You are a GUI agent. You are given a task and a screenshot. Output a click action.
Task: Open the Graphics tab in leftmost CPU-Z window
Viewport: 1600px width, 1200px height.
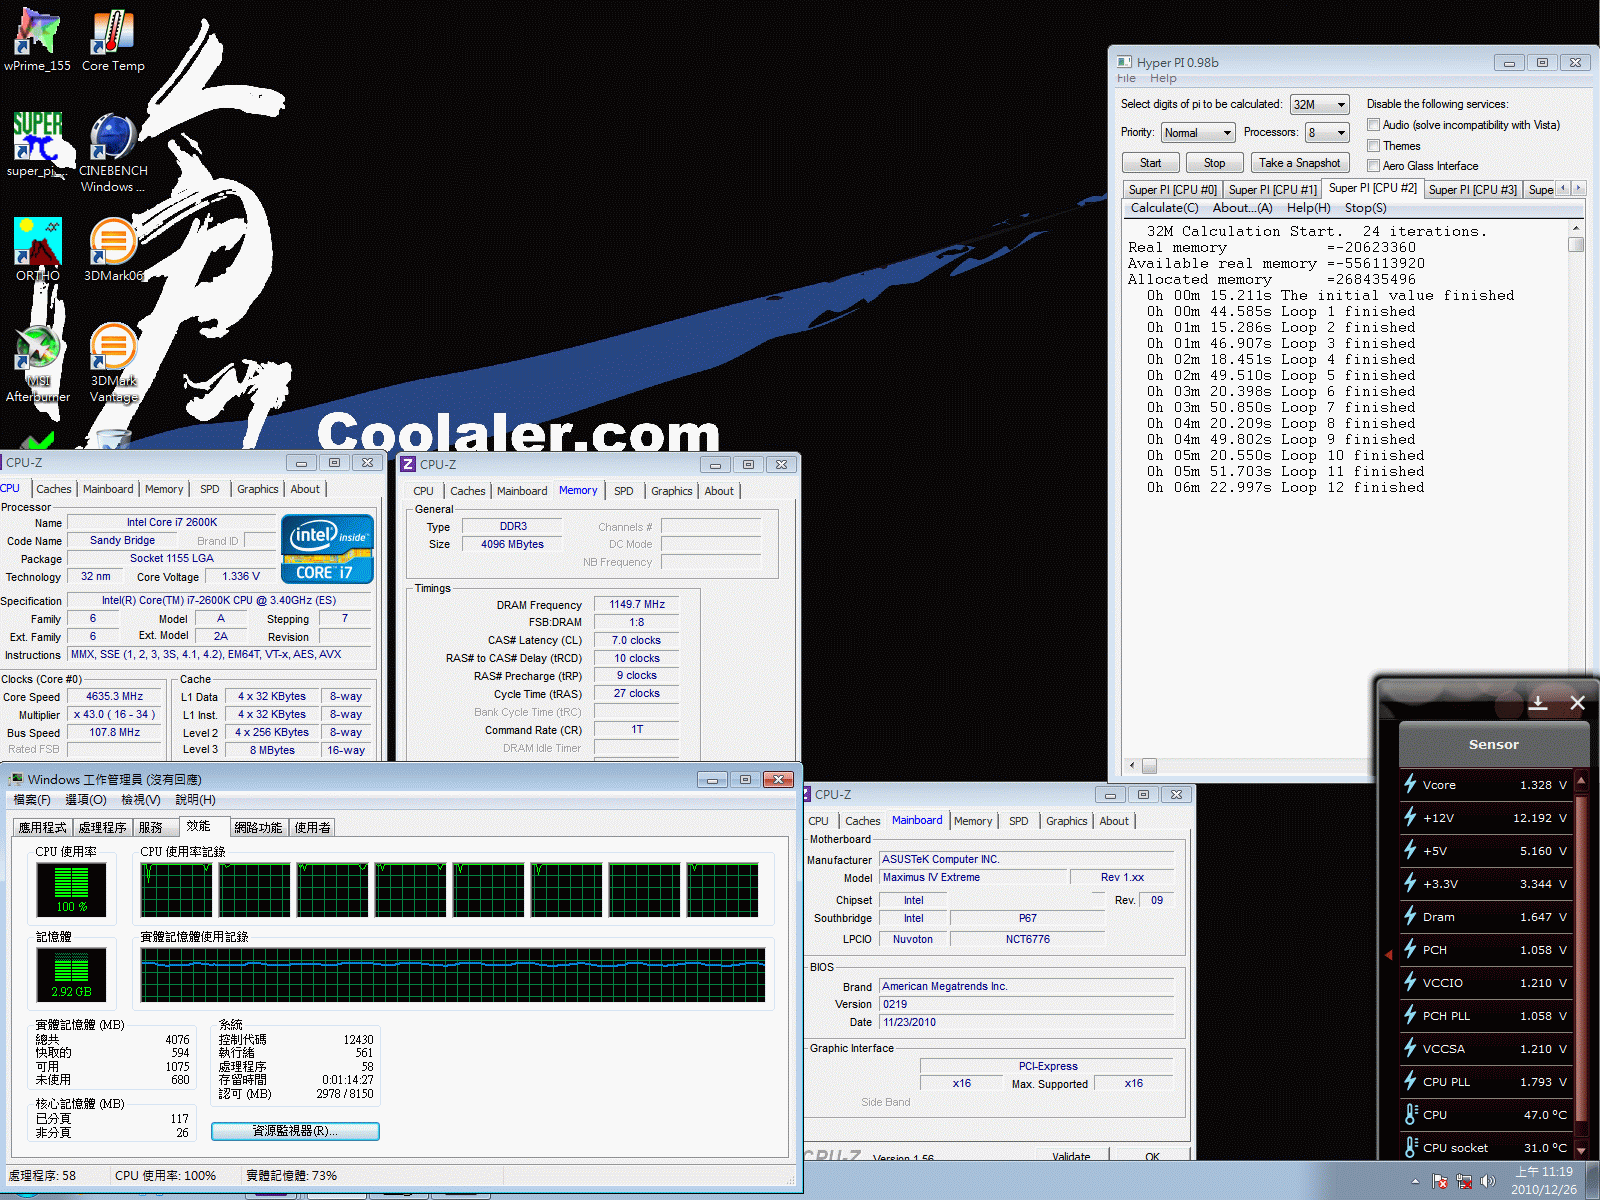tap(257, 489)
